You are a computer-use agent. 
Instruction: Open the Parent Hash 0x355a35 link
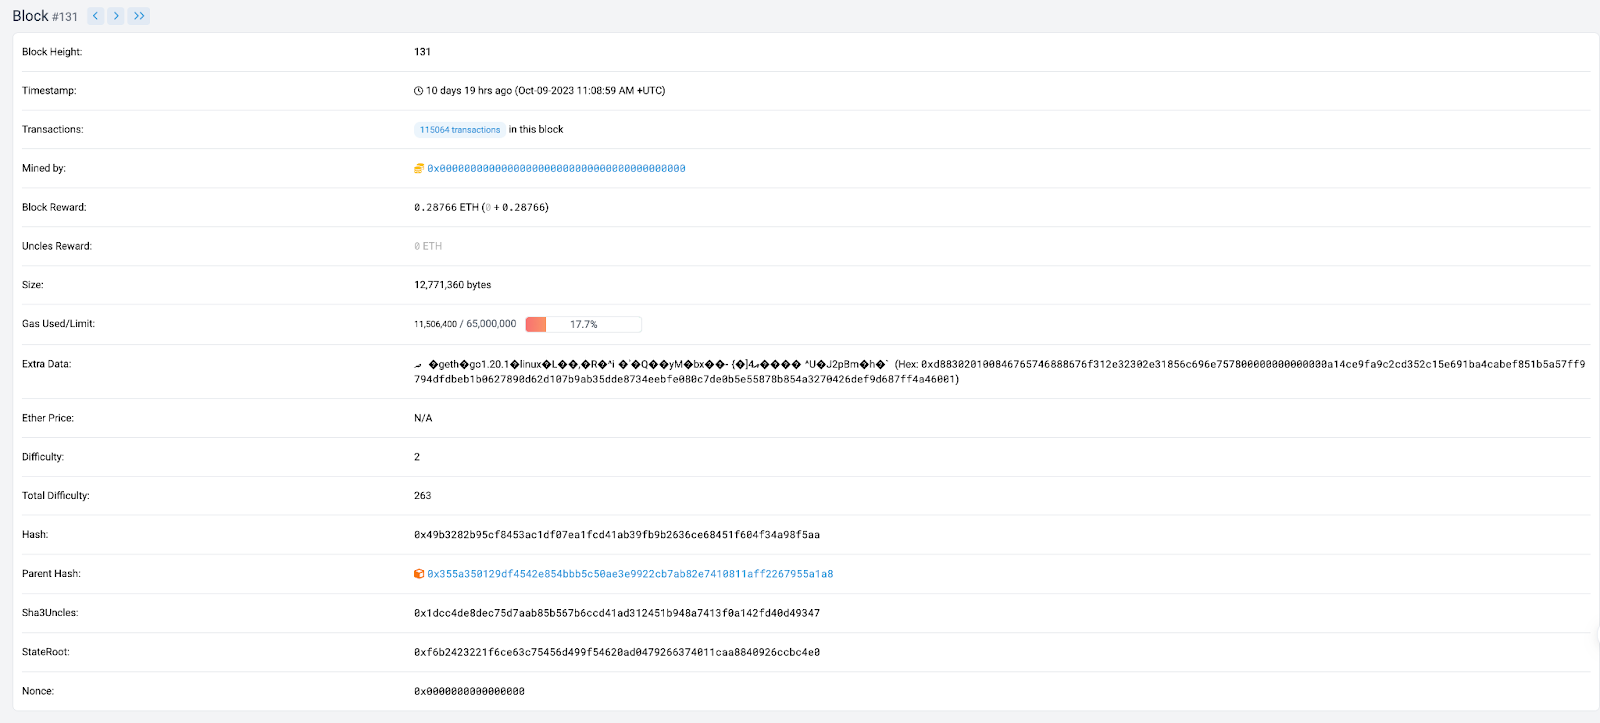[630, 574]
